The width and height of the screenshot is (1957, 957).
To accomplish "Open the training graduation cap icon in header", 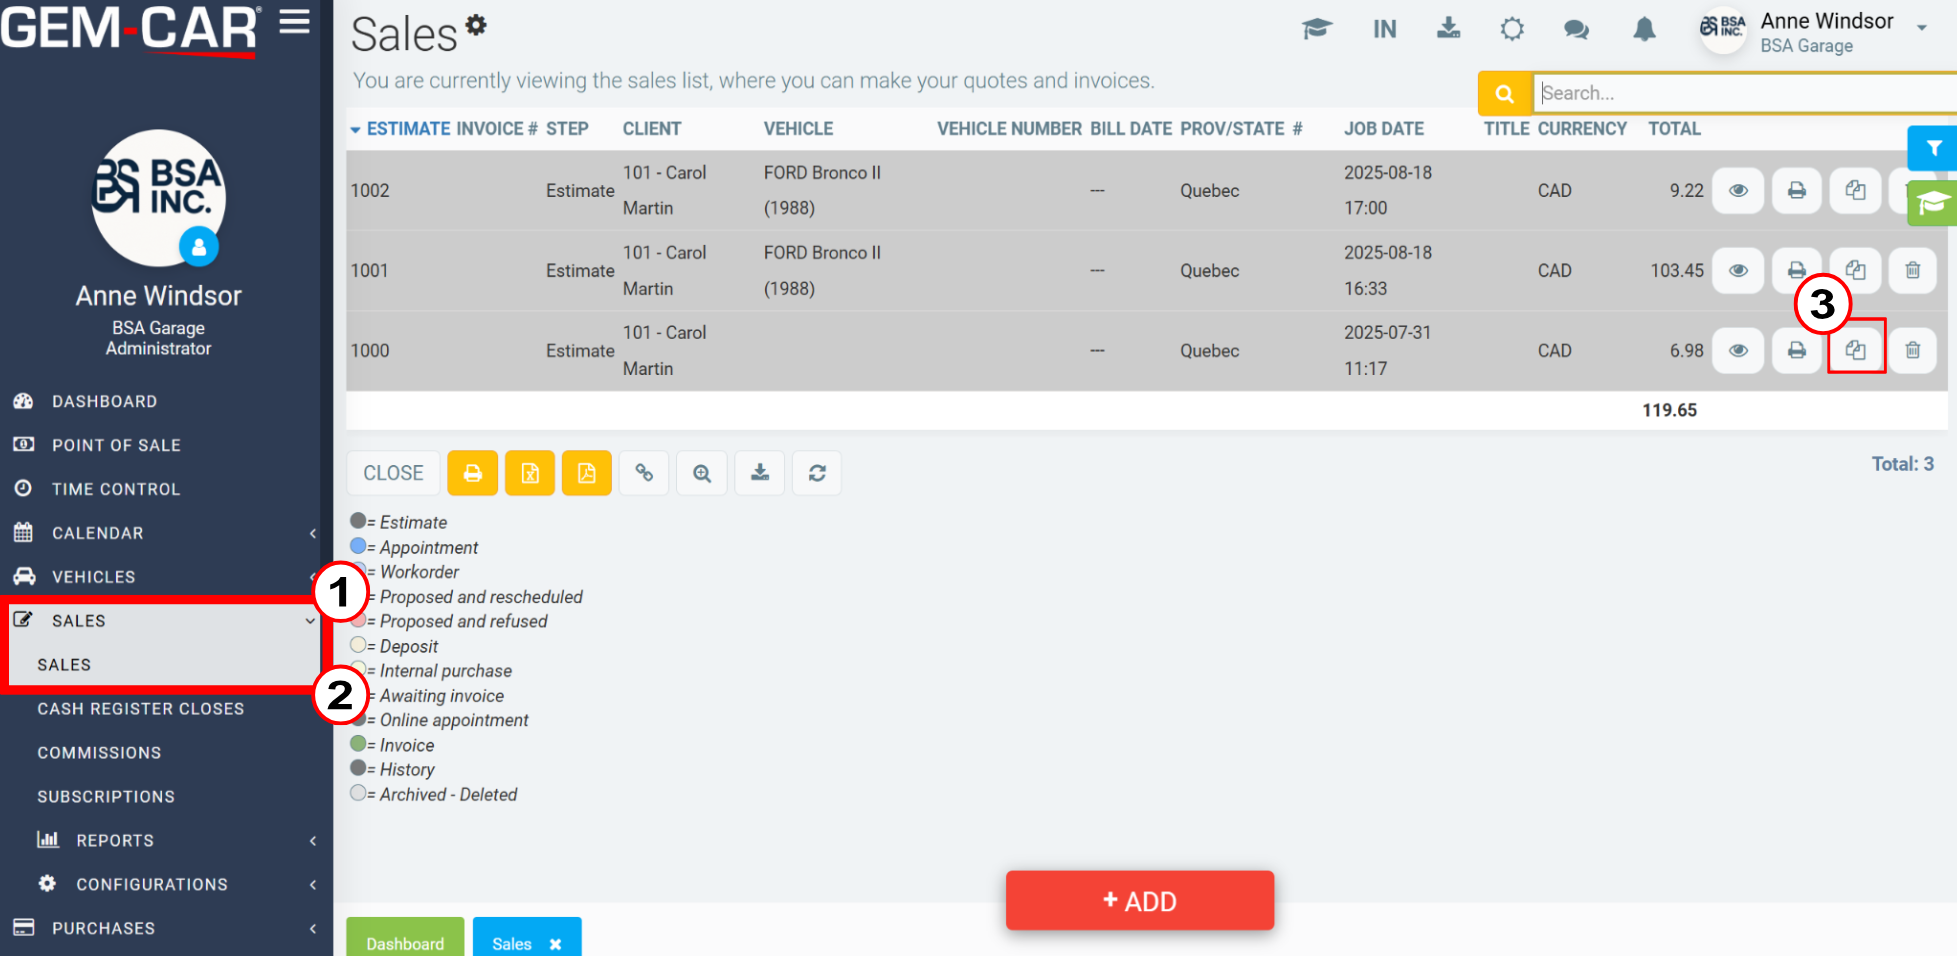I will [1317, 29].
